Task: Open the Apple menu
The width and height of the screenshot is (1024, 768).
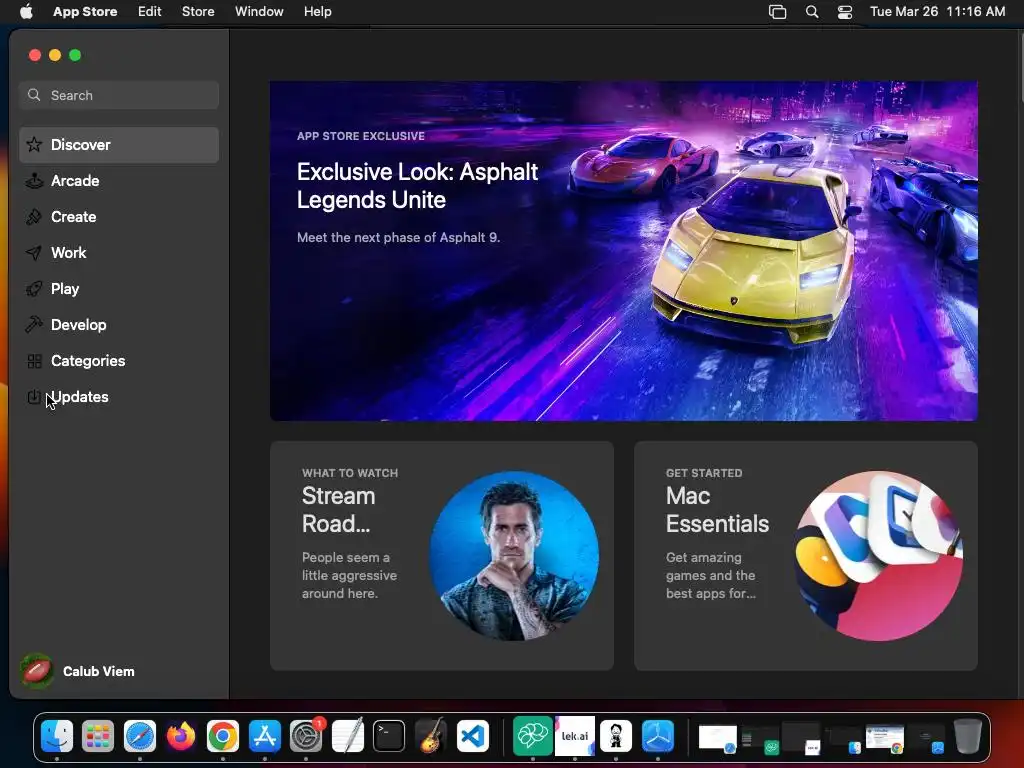Action: [x=26, y=12]
